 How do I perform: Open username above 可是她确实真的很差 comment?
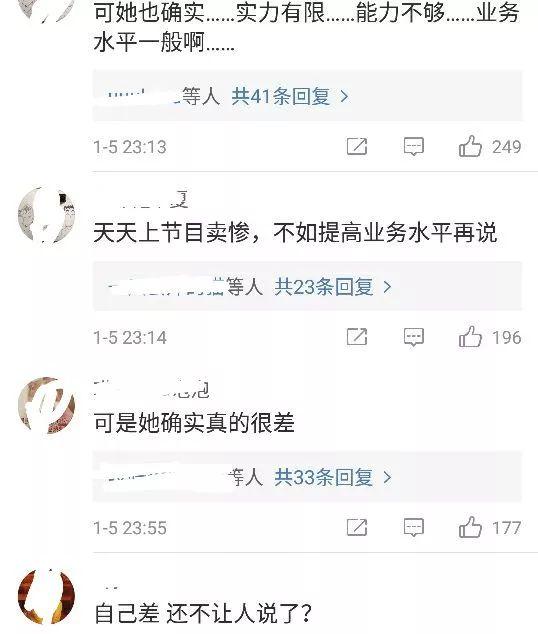coord(152,389)
